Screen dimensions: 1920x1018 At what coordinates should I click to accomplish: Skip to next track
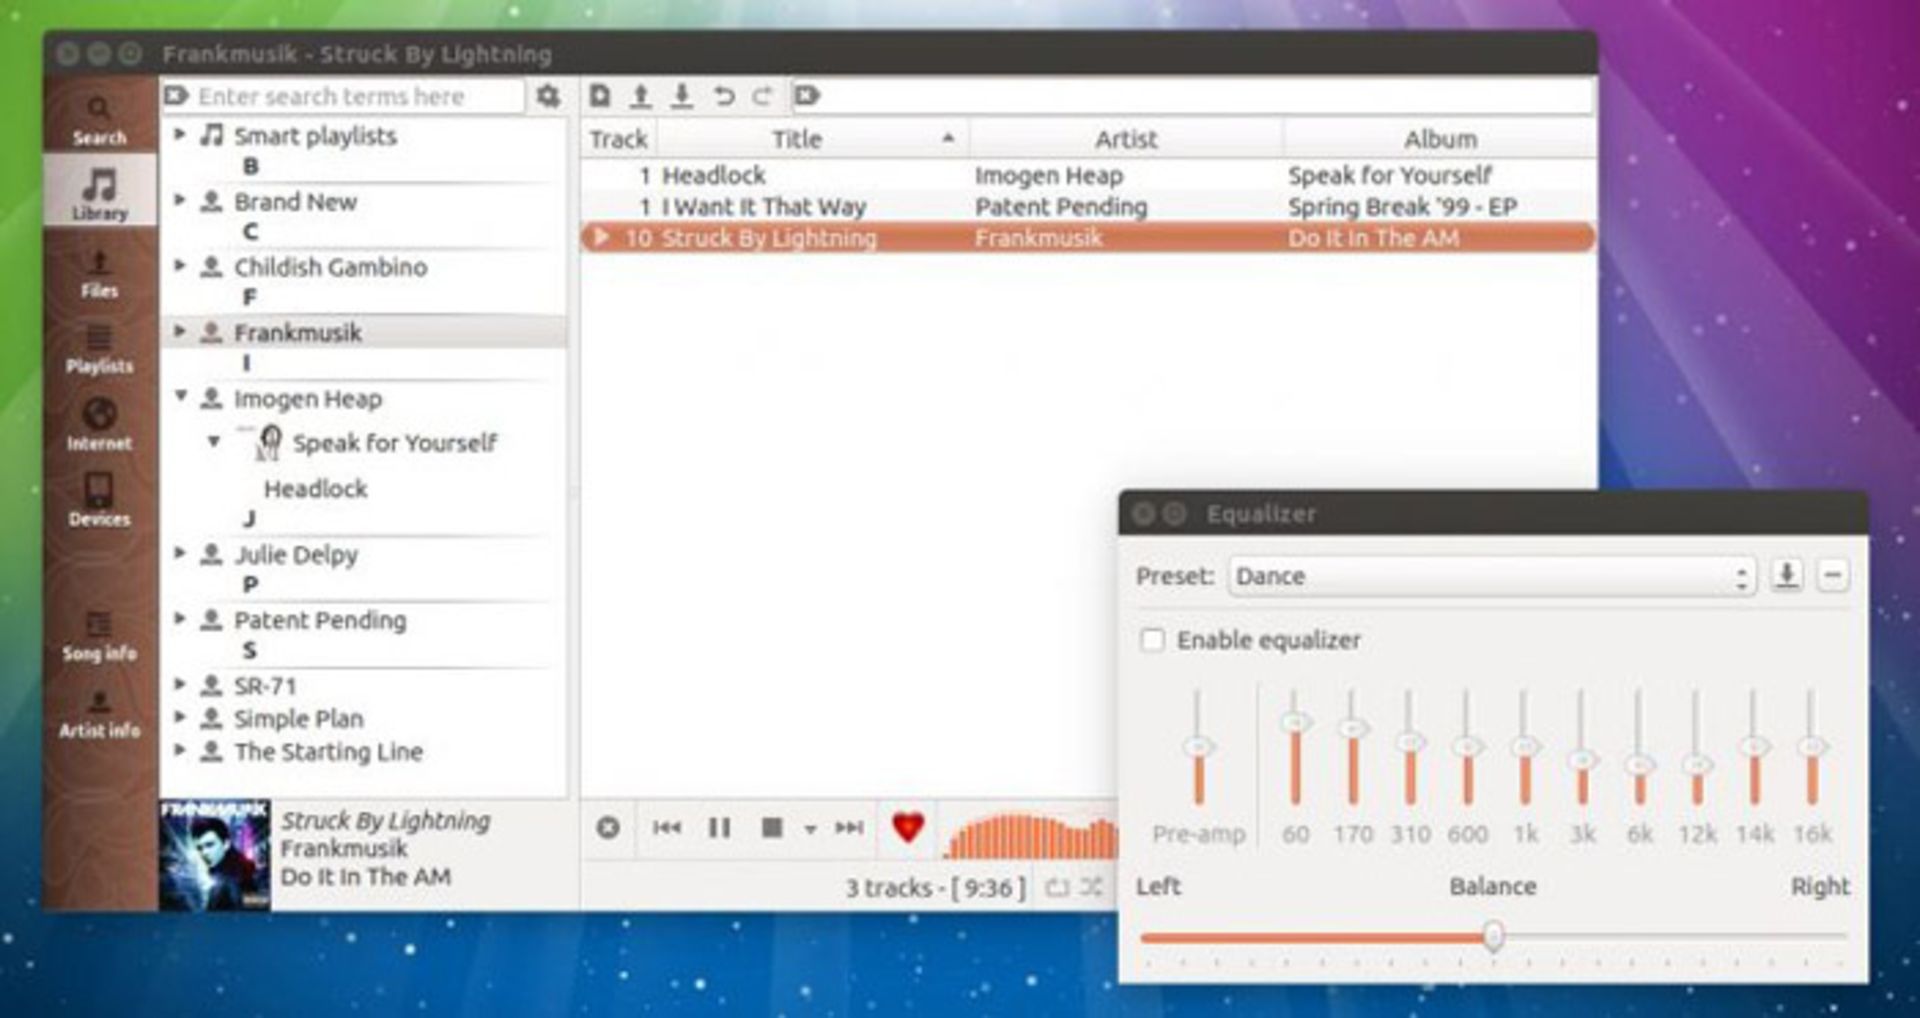coord(849,828)
